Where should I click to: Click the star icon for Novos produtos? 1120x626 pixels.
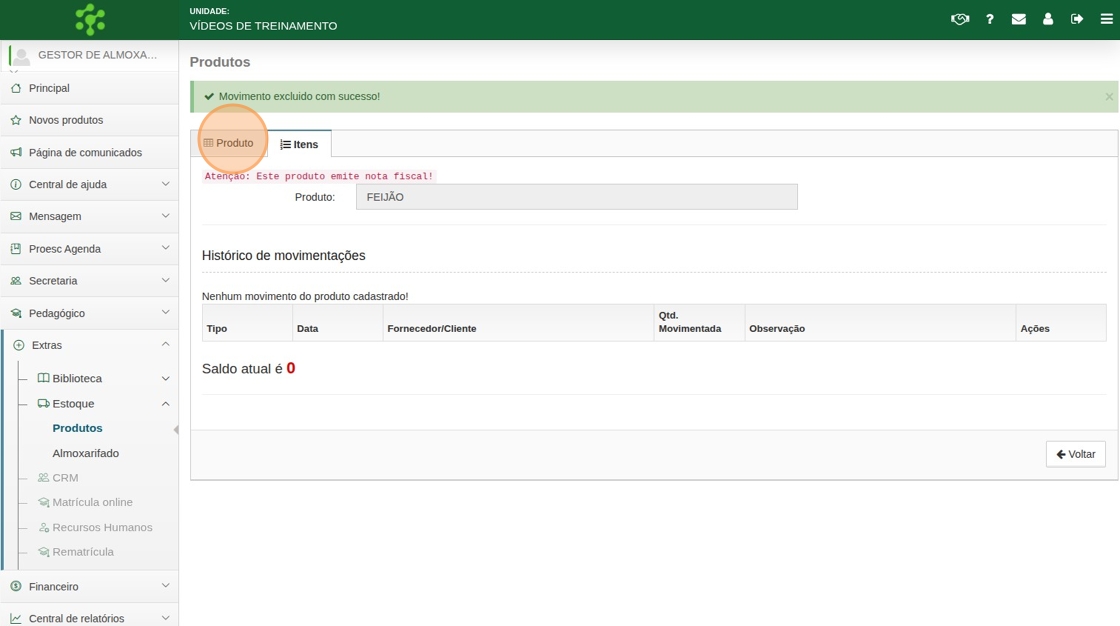(16, 120)
